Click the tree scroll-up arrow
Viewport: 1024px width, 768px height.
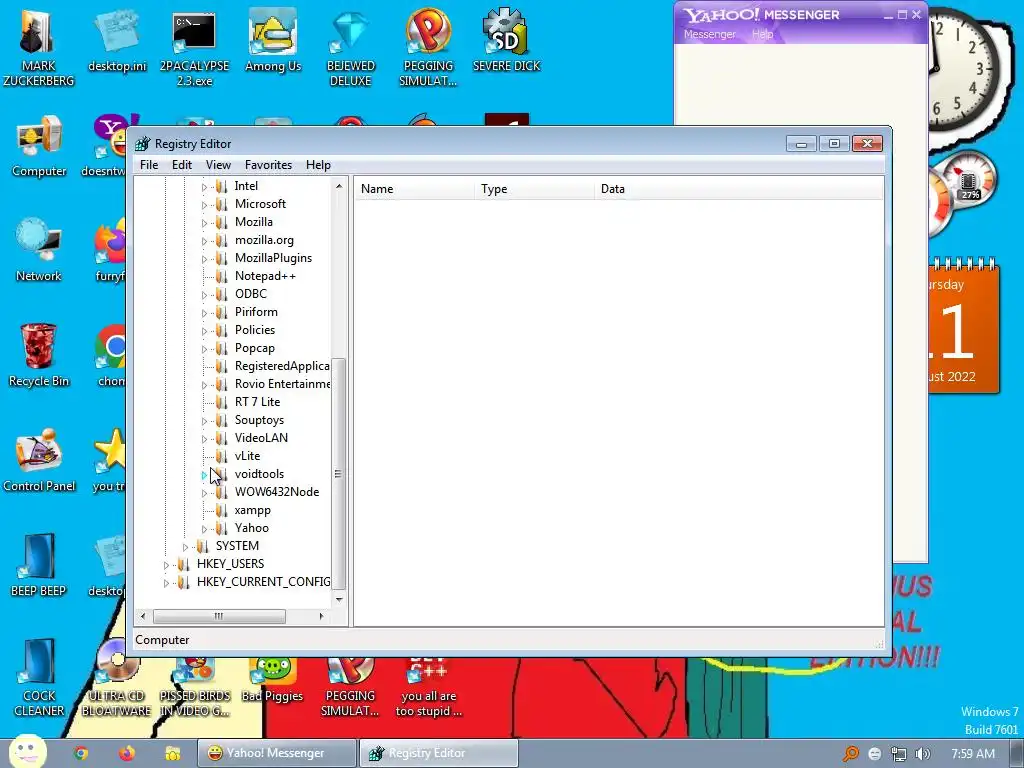click(x=338, y=186)
